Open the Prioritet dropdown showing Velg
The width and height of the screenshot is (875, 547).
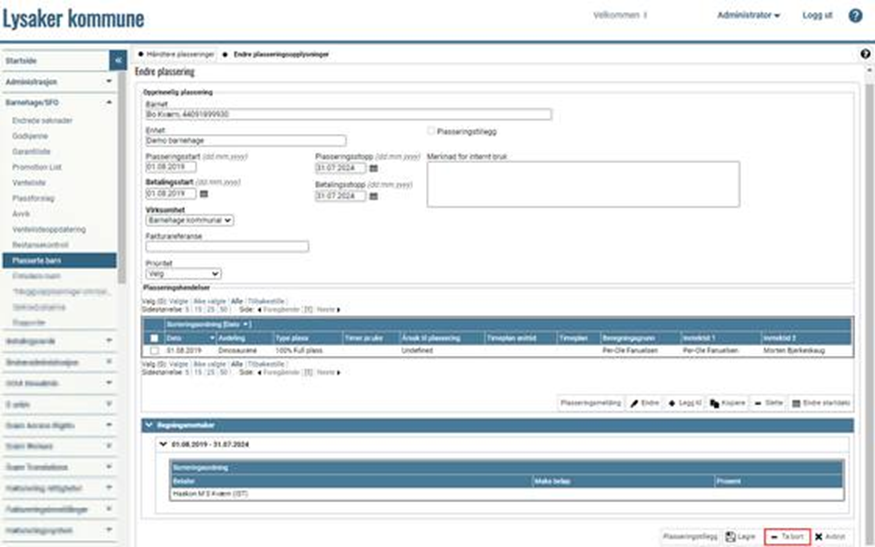click(x=183, y=273)
